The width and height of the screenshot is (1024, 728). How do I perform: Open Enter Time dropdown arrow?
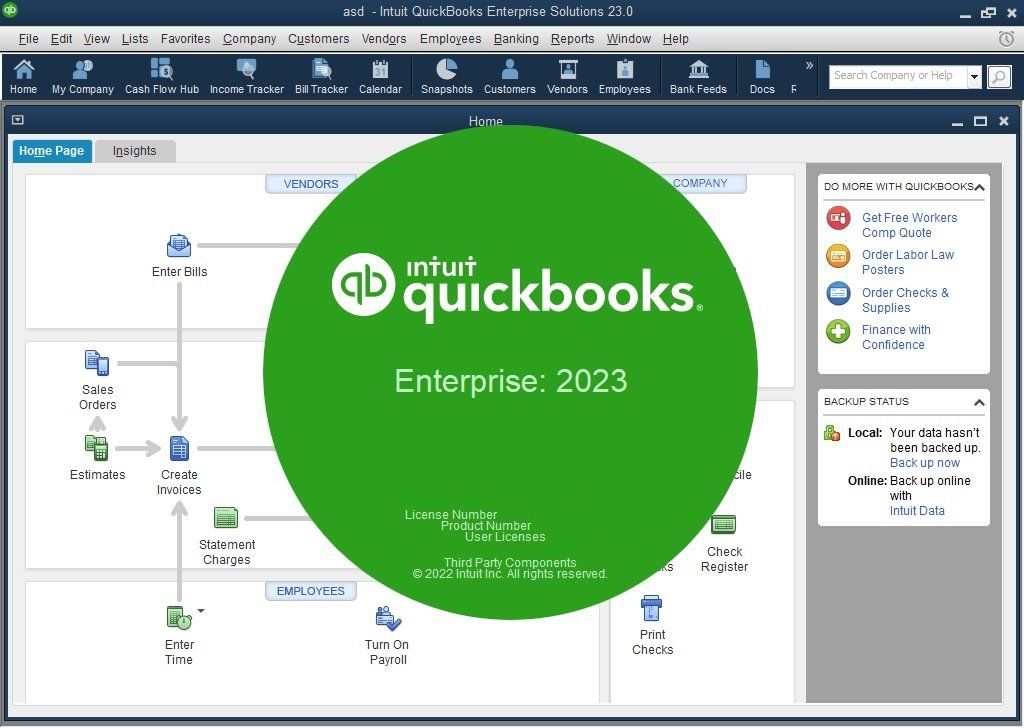tap(201, 610)
